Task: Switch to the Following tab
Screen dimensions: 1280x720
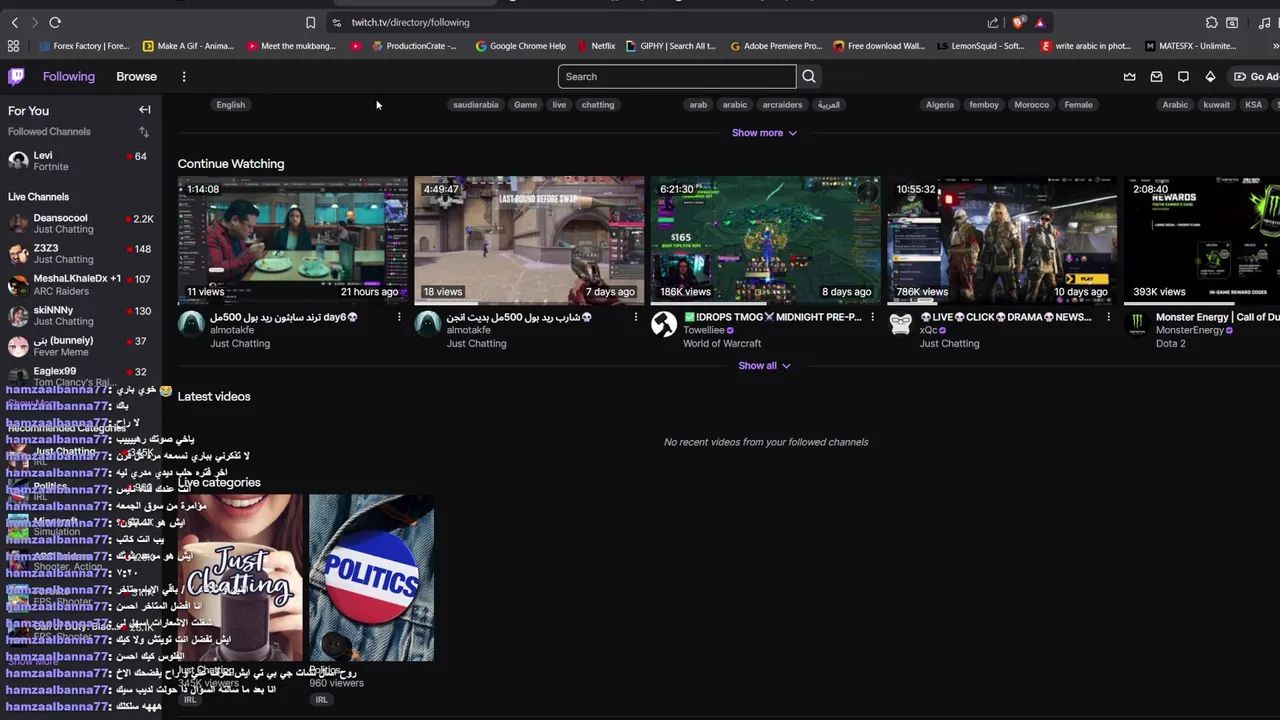Action: (68, 76)
